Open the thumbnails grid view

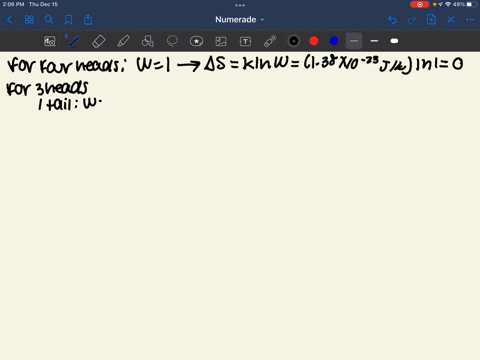(x=29, y=20)
